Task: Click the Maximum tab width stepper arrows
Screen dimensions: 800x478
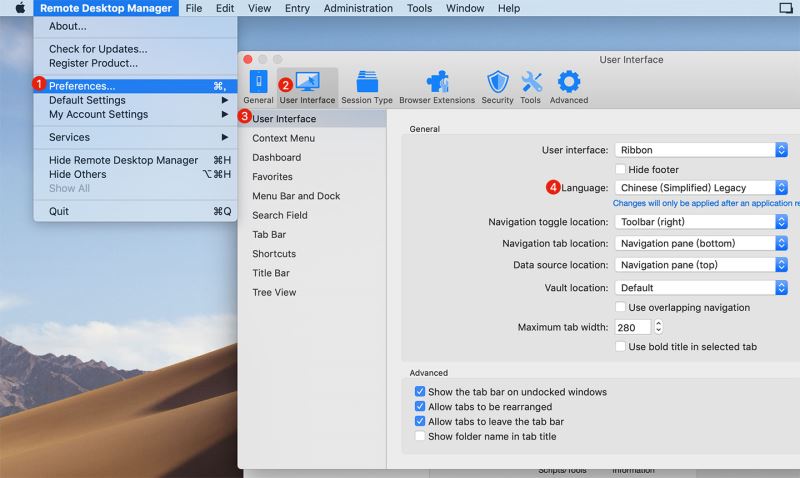Action: pos(658,327)
